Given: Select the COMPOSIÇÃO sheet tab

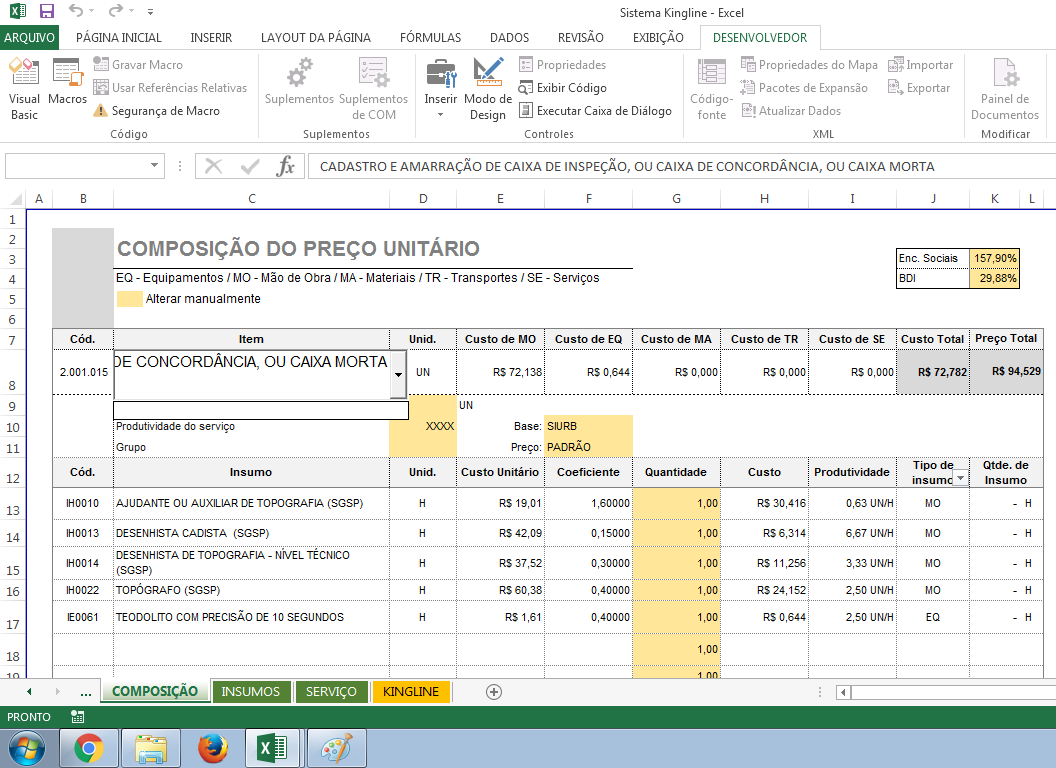Looking at the screenshot, I should point(155,691).
